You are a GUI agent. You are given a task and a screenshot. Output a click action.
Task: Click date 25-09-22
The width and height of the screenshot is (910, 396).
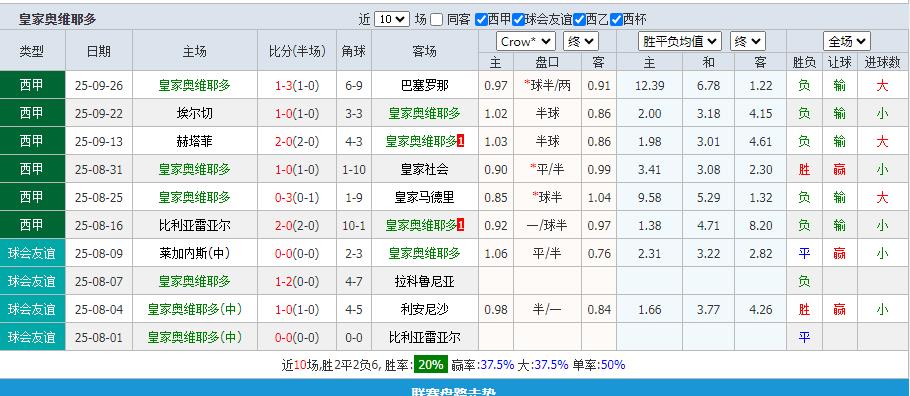pyautogui.click(x=99, y=113)
